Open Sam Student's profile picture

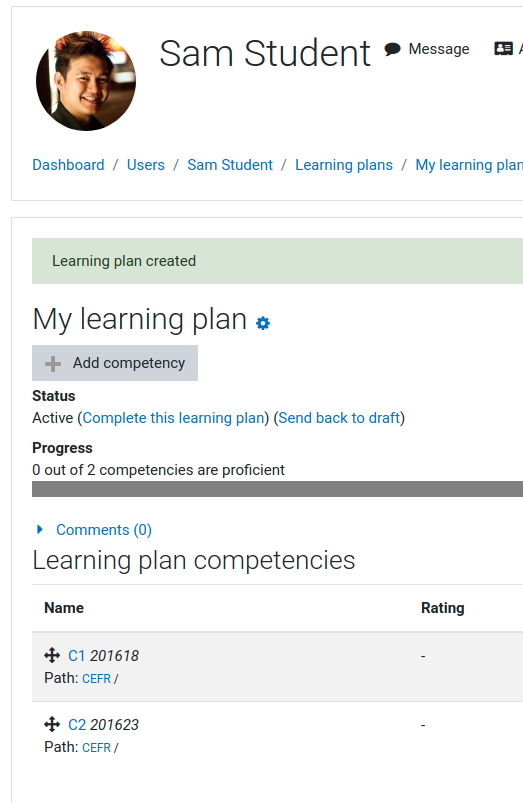[x=86, y=80]
